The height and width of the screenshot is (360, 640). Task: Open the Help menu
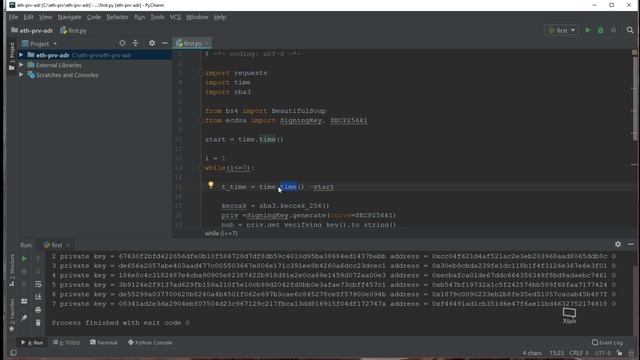[220, 17]
